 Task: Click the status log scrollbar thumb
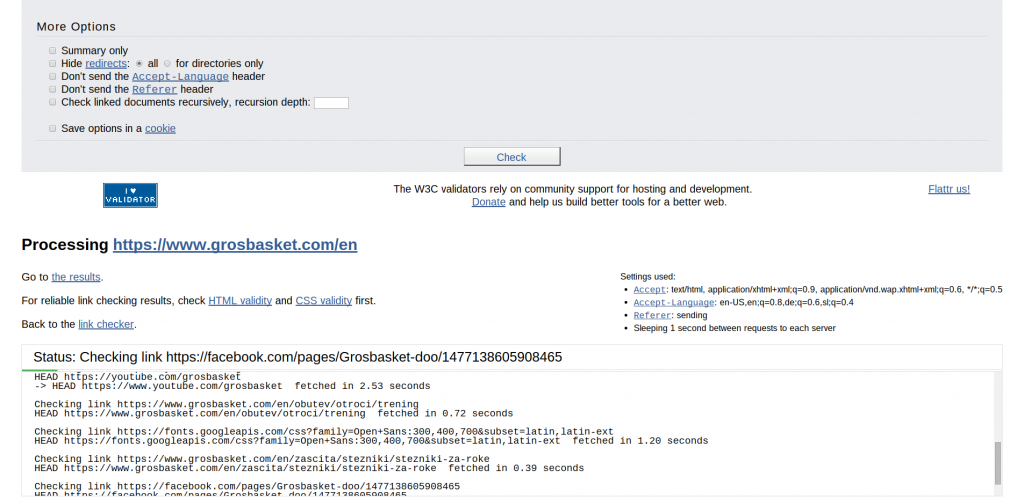coord(997,463)
